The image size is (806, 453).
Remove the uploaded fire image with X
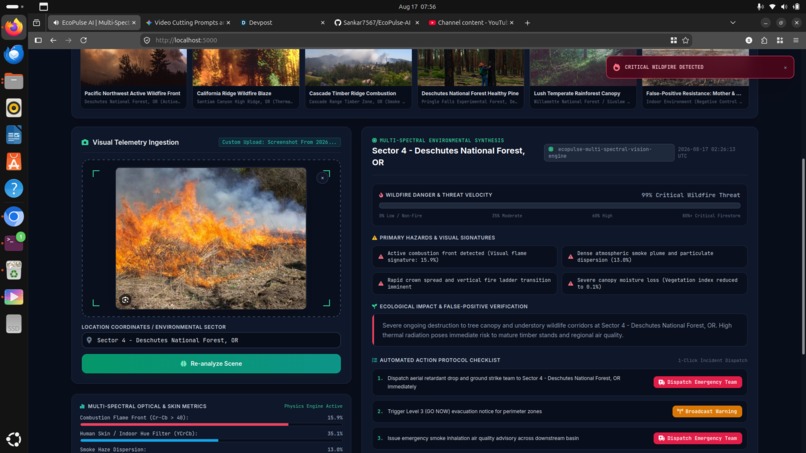click(x=323, y=178)
